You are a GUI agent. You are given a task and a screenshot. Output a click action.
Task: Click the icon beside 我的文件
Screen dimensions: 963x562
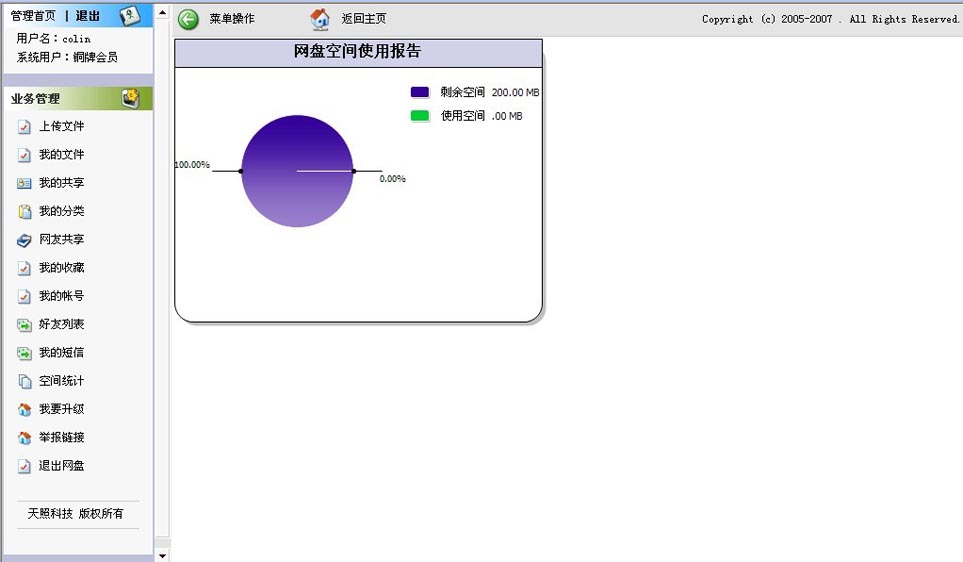(24, 155)
